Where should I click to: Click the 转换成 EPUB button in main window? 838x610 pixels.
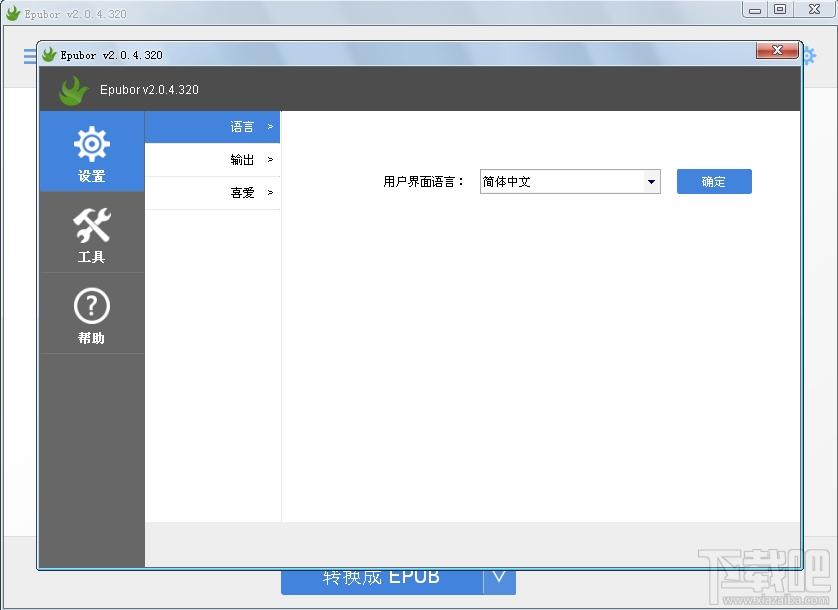pos(382,581)
